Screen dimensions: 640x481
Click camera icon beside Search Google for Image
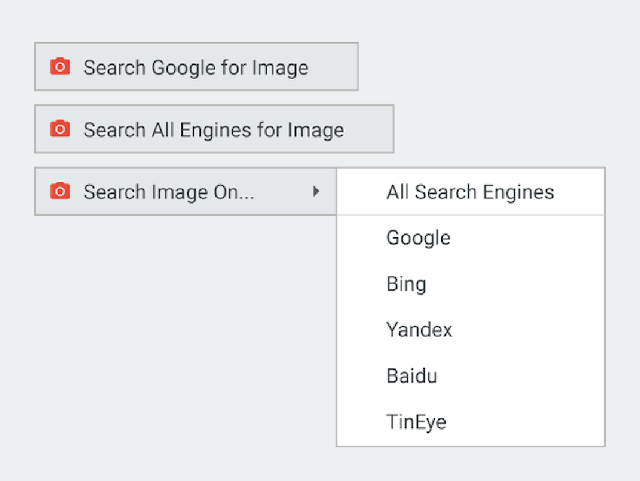pos(60,66)
